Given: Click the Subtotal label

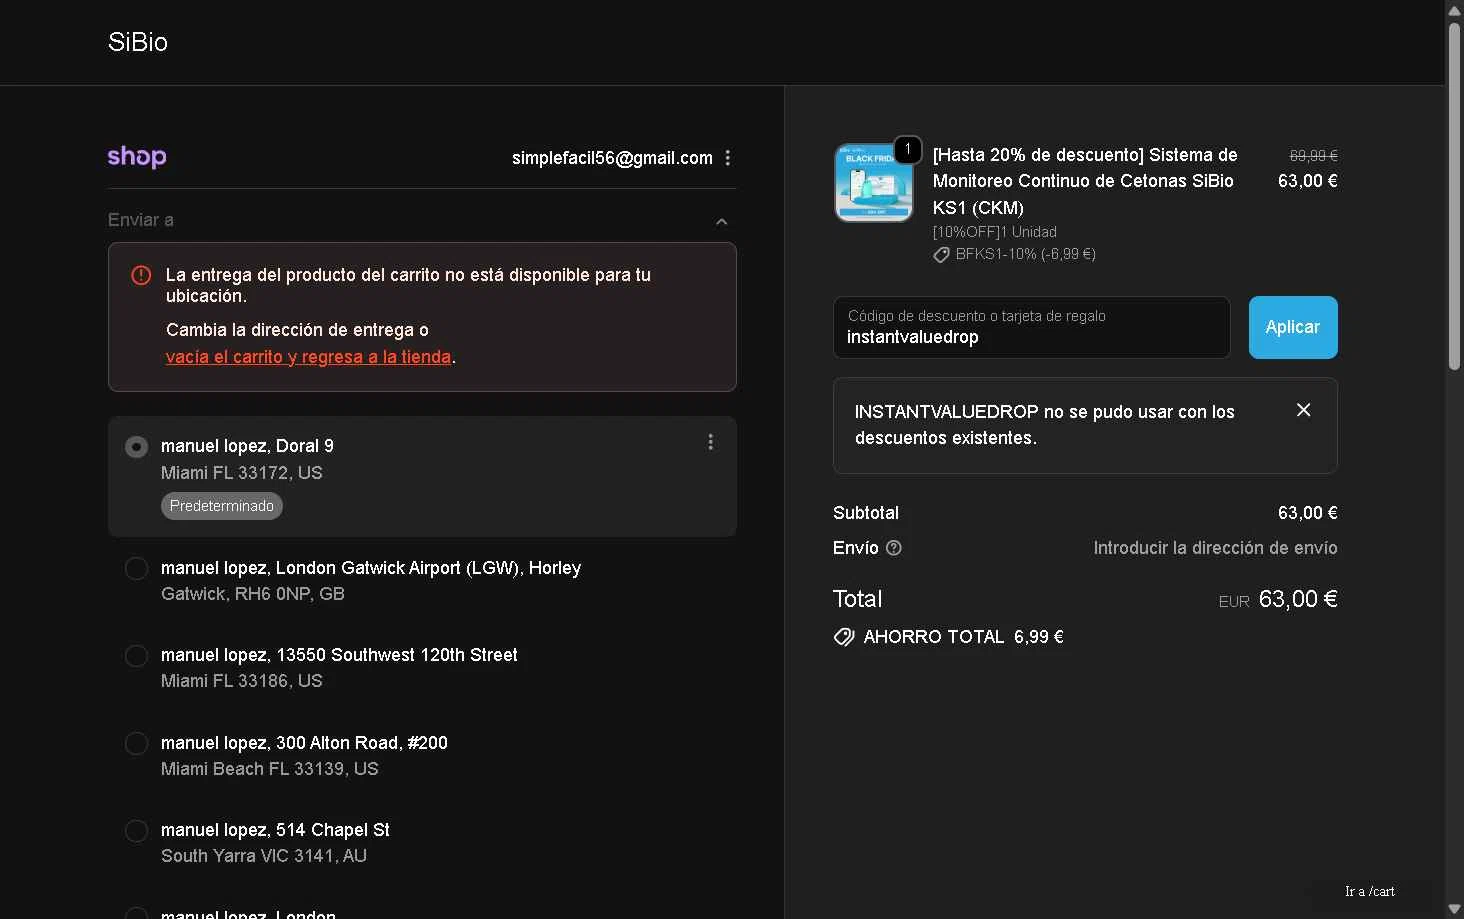Looking at the screenshot, I should (866, 513).
